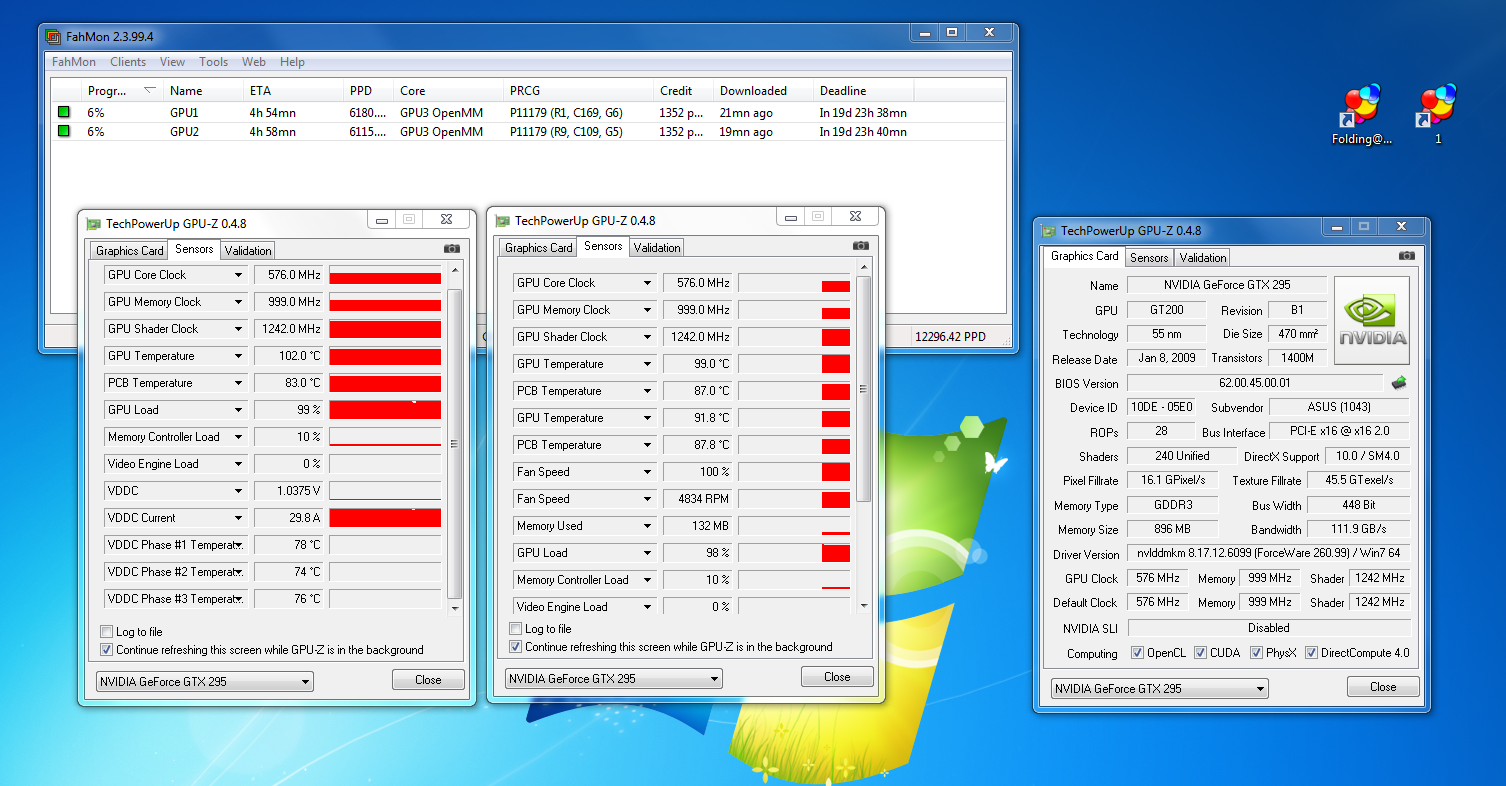1506x786 pixels.
Task: Enable Log to file in GPU-Z window with Fan Speed sensors
Action: pos(516,629)
